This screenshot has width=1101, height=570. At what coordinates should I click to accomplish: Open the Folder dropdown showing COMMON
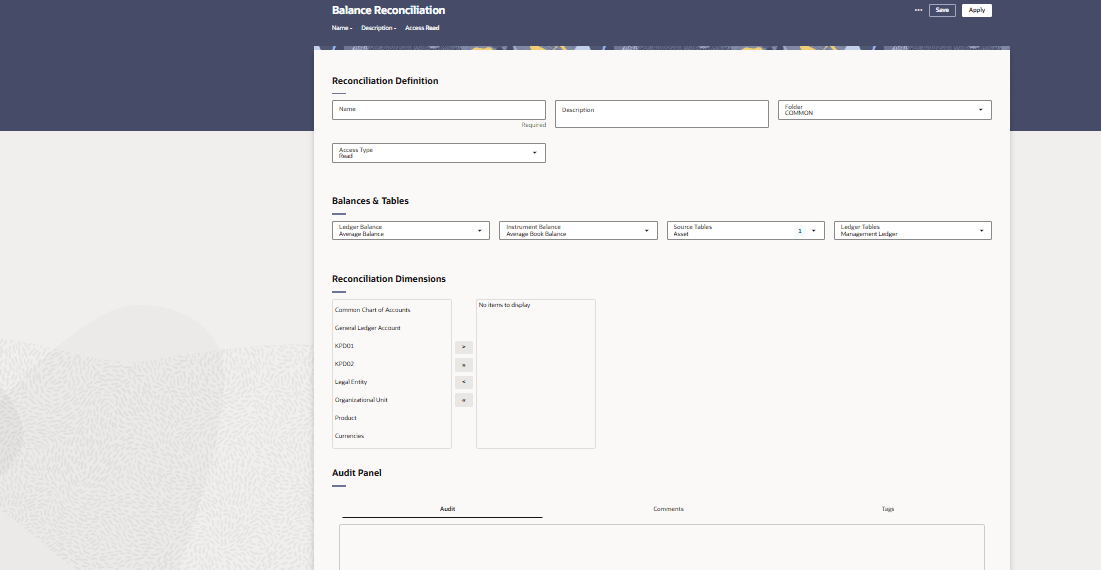[x=884, y=110]
